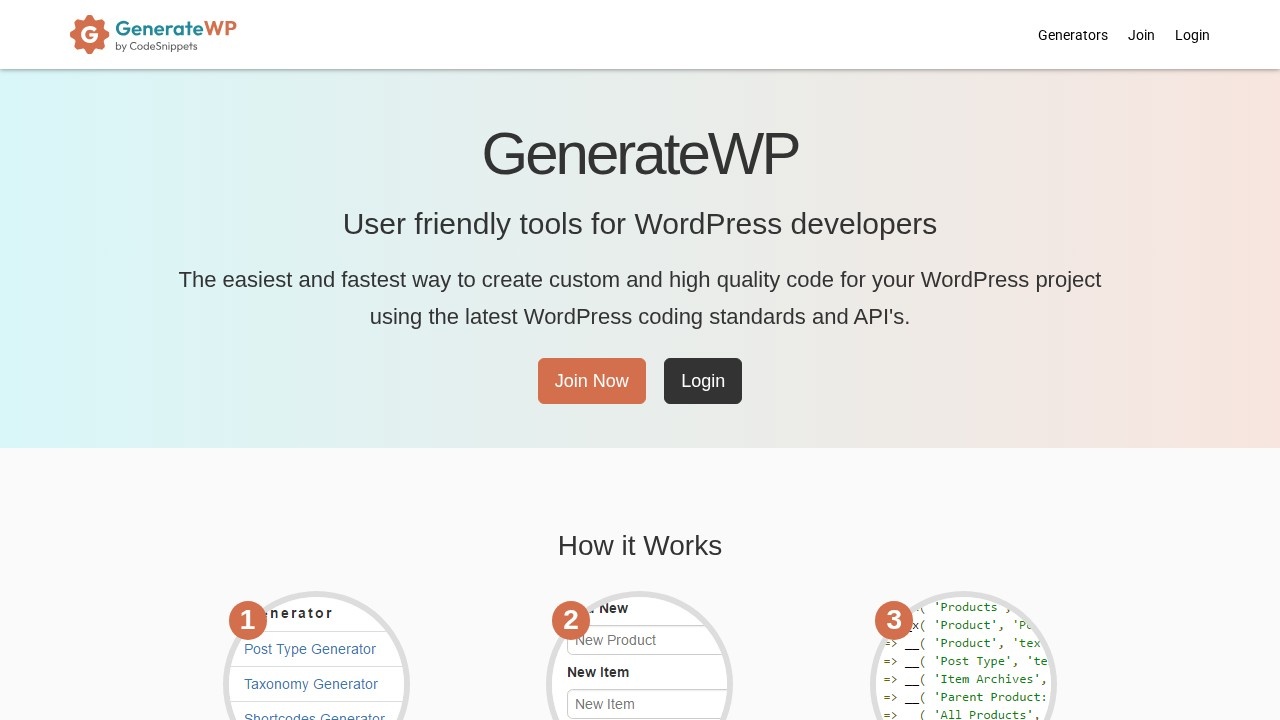Image resolution: width=1280 pixels, height=720 pixels.
Task: Click the GenerateWP gear logo icon
Action: click(89, 35)
